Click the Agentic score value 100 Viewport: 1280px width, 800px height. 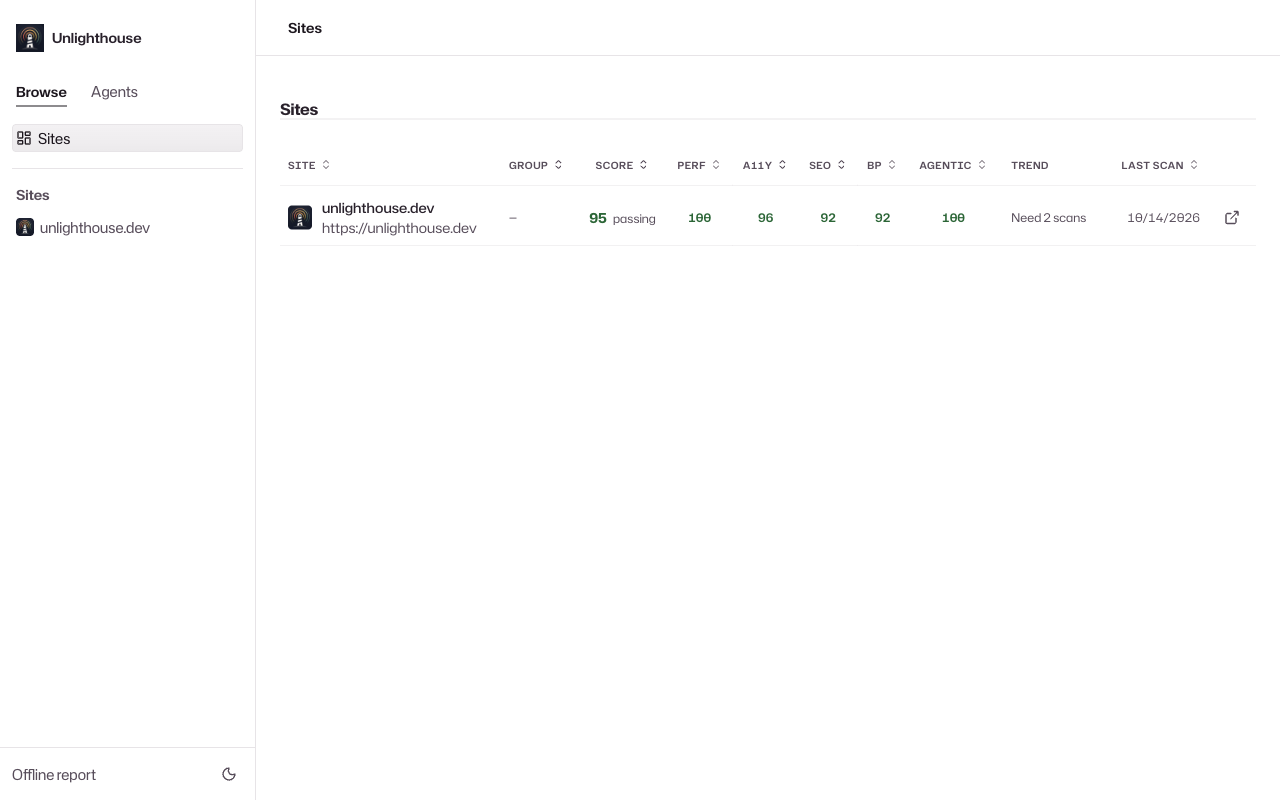click(953, 218)
